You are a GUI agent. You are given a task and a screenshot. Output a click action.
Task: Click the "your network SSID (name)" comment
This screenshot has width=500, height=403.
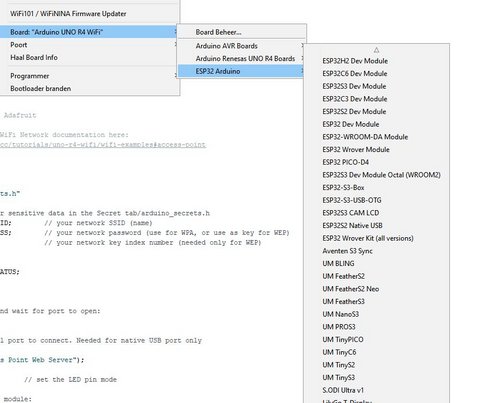(x=98, y=223)
